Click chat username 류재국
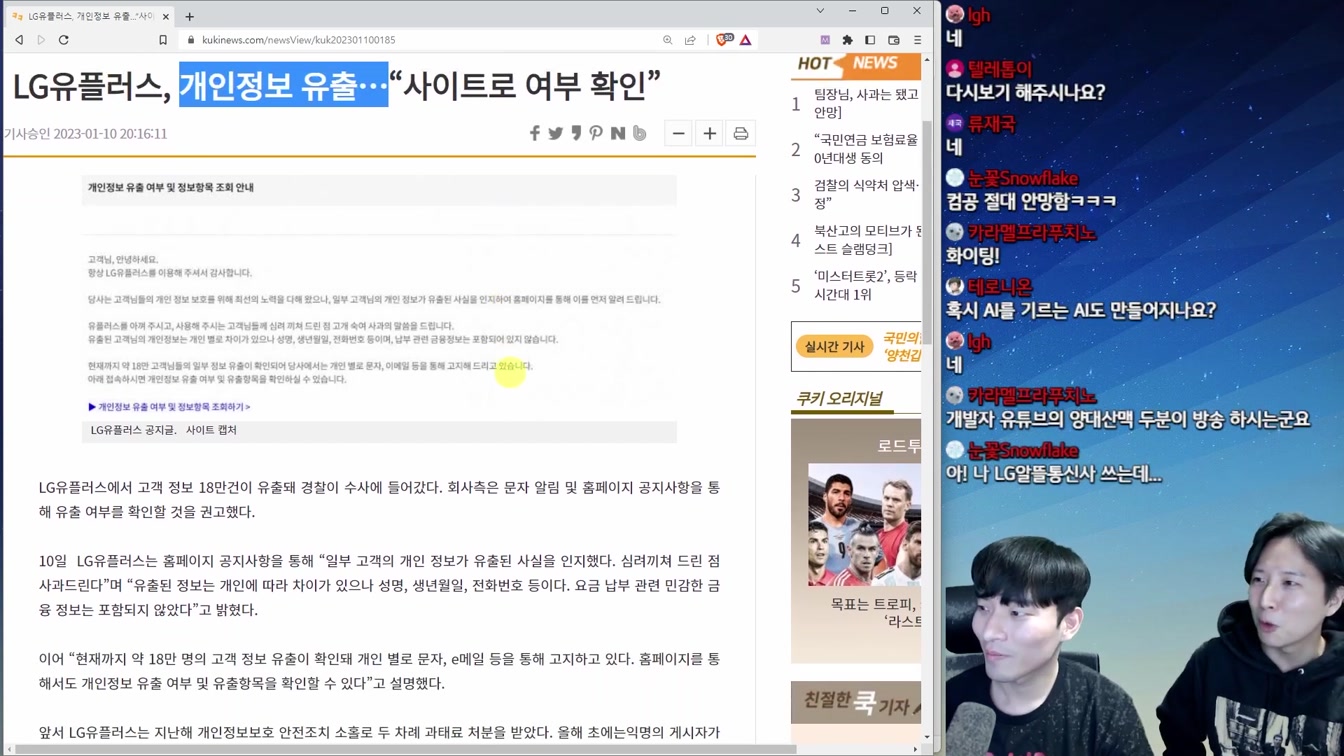 tap(991, 124)
